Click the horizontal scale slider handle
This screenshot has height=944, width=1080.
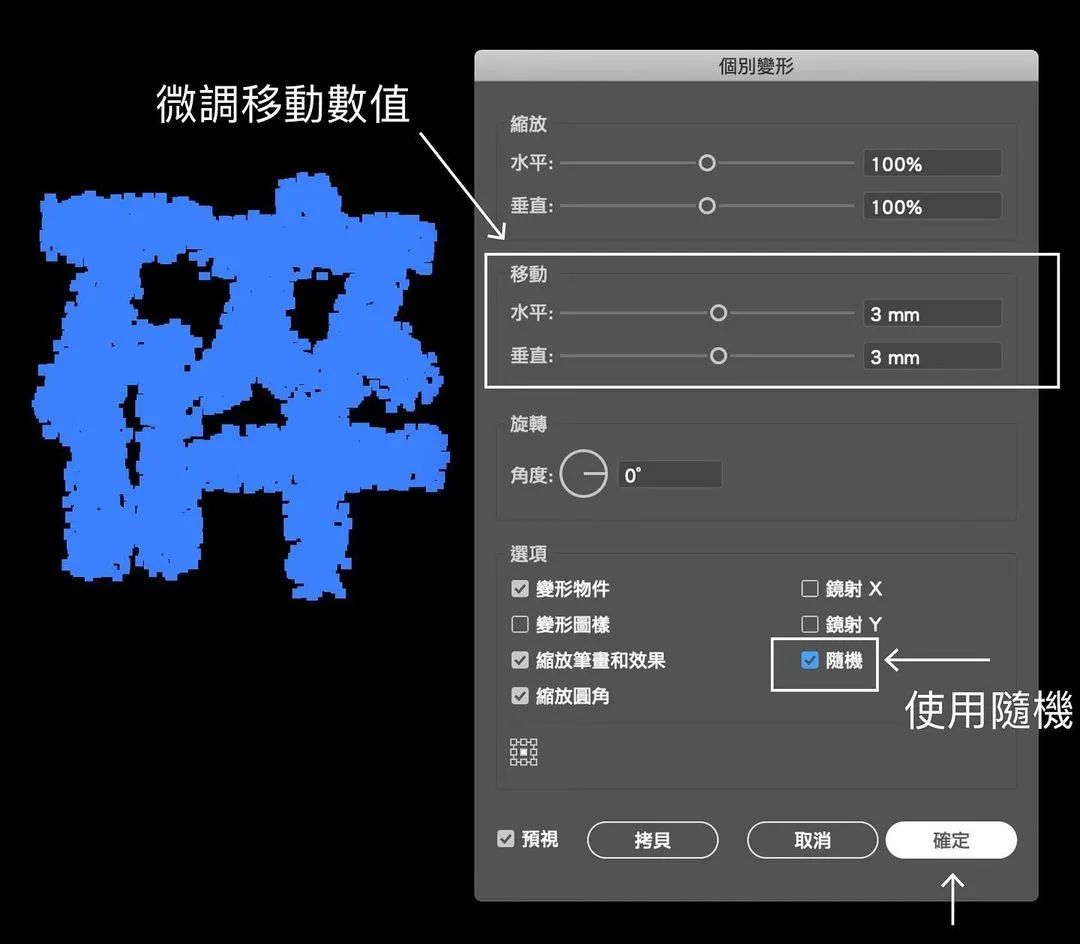click(707, 163)
